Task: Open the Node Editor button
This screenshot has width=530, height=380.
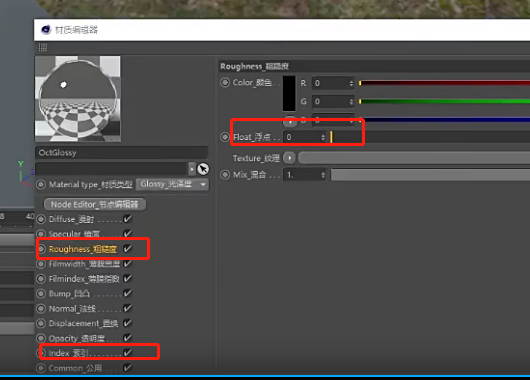Action: [95, 204]
